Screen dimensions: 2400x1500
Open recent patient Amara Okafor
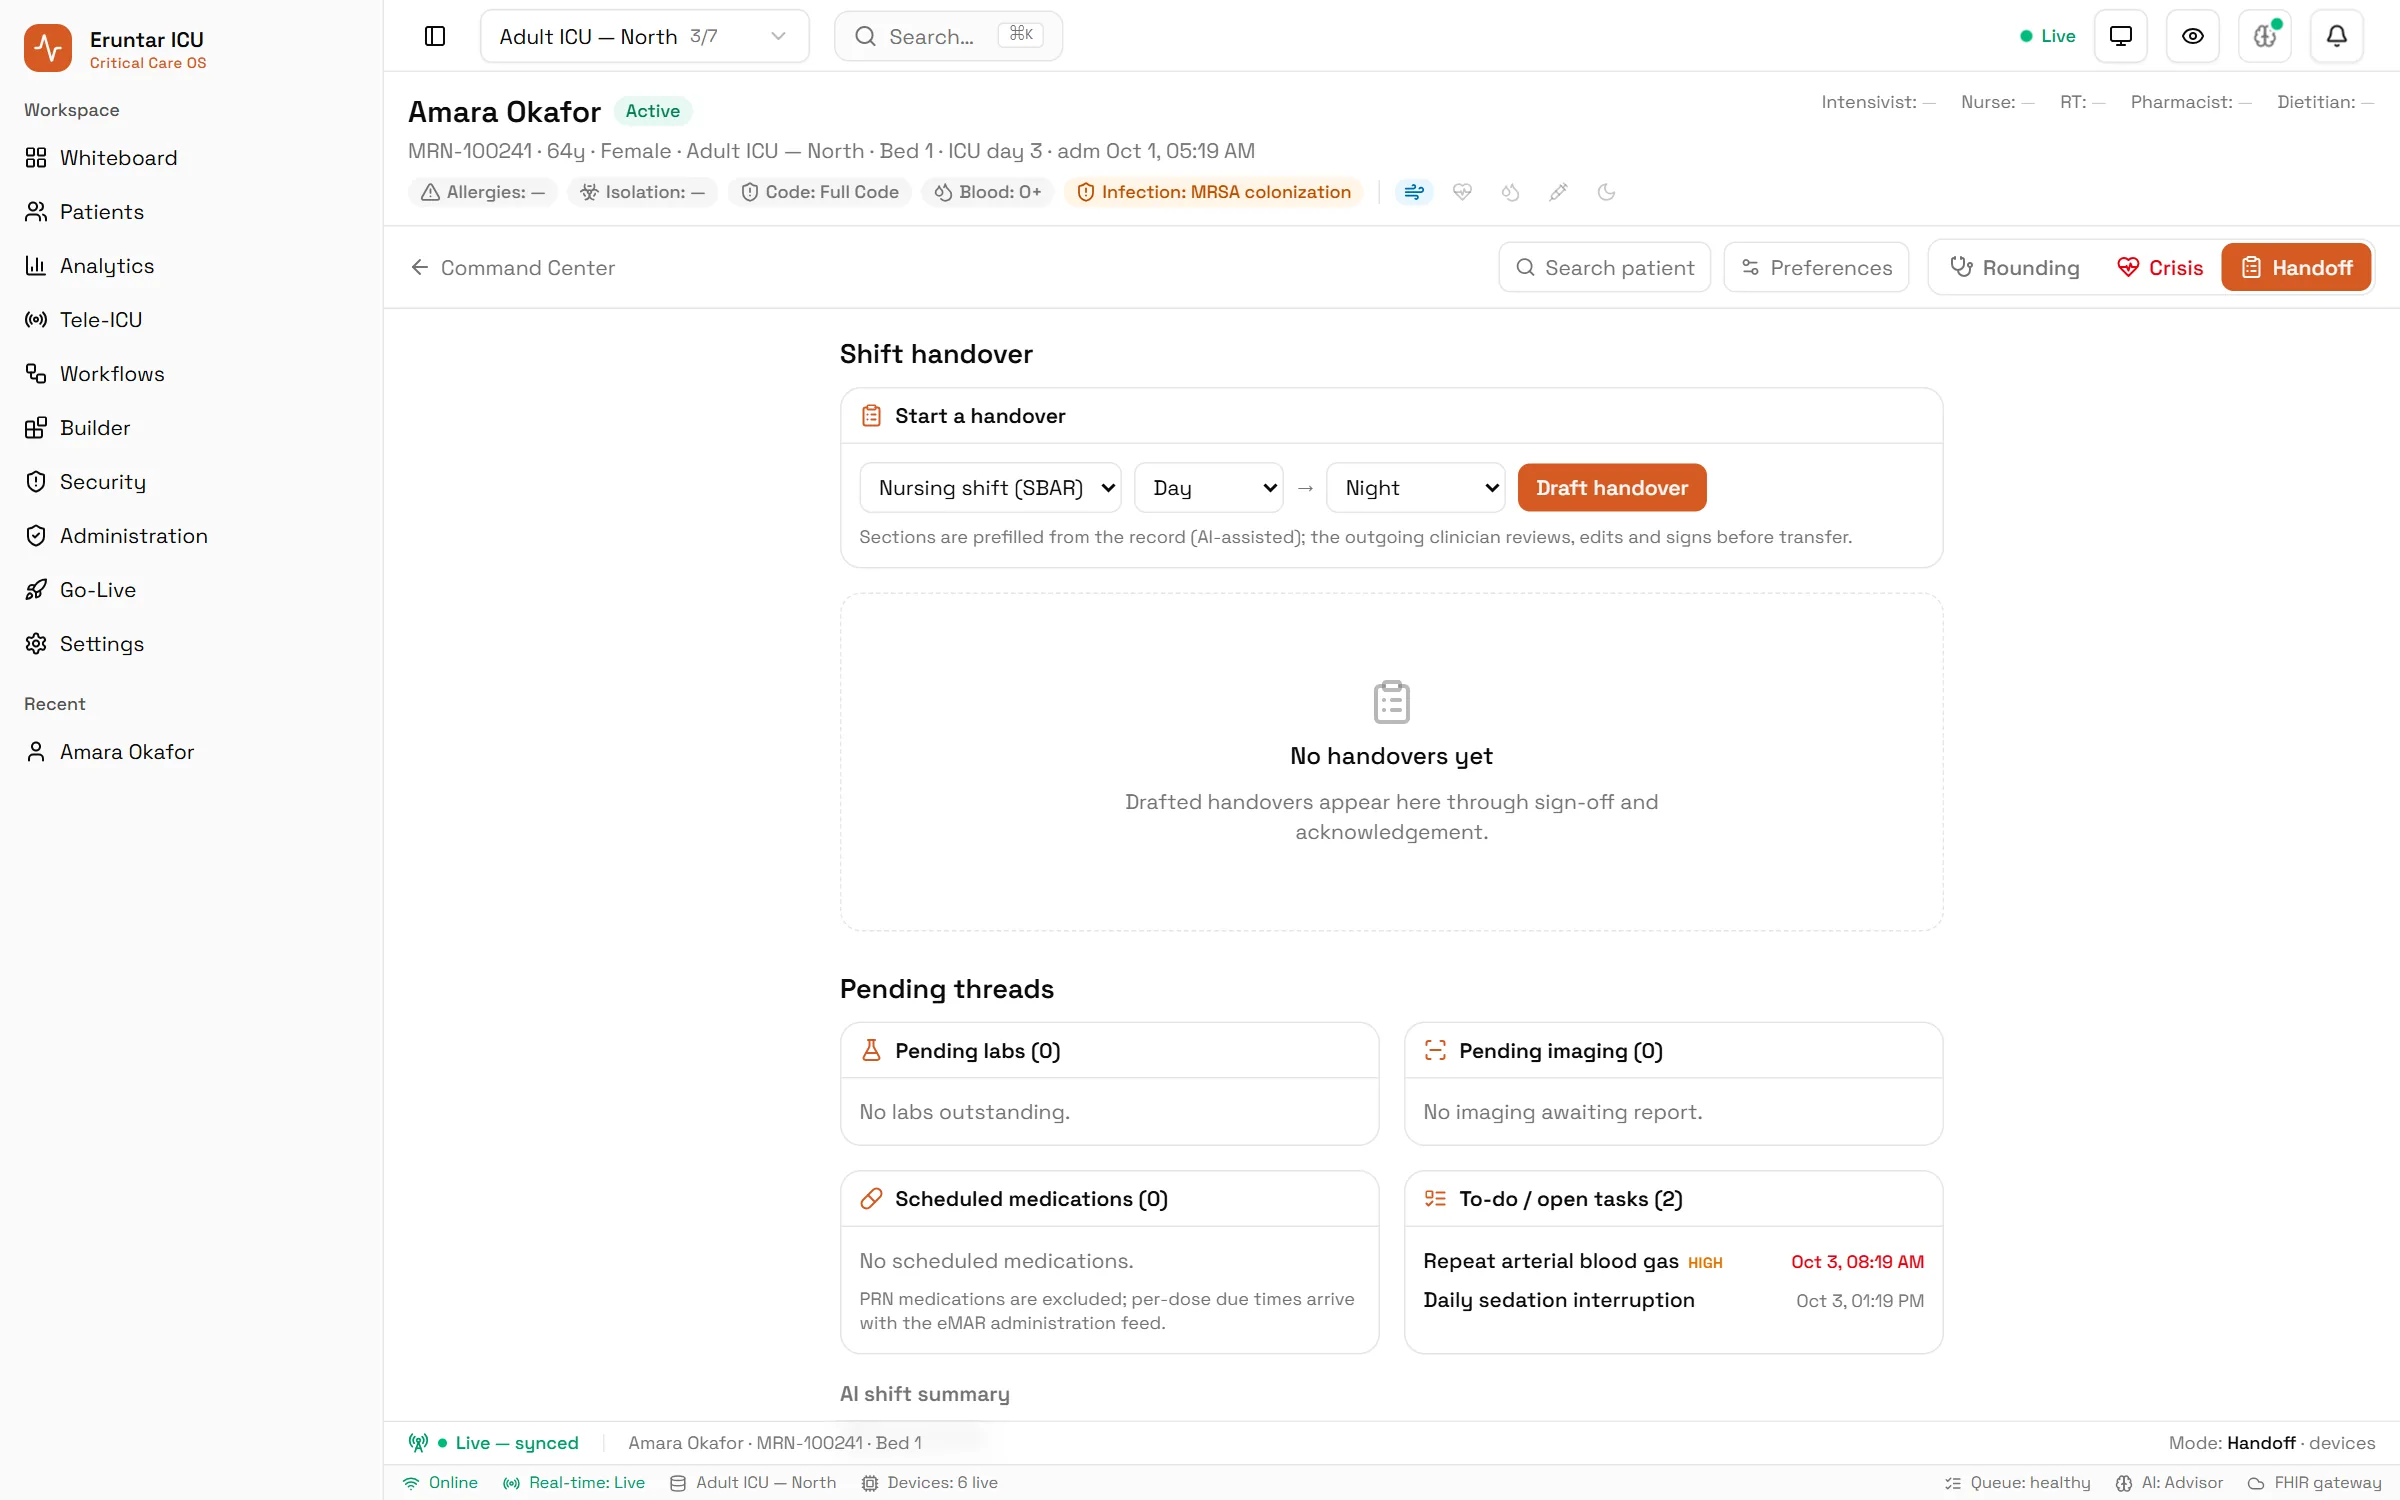click(191, 752)
